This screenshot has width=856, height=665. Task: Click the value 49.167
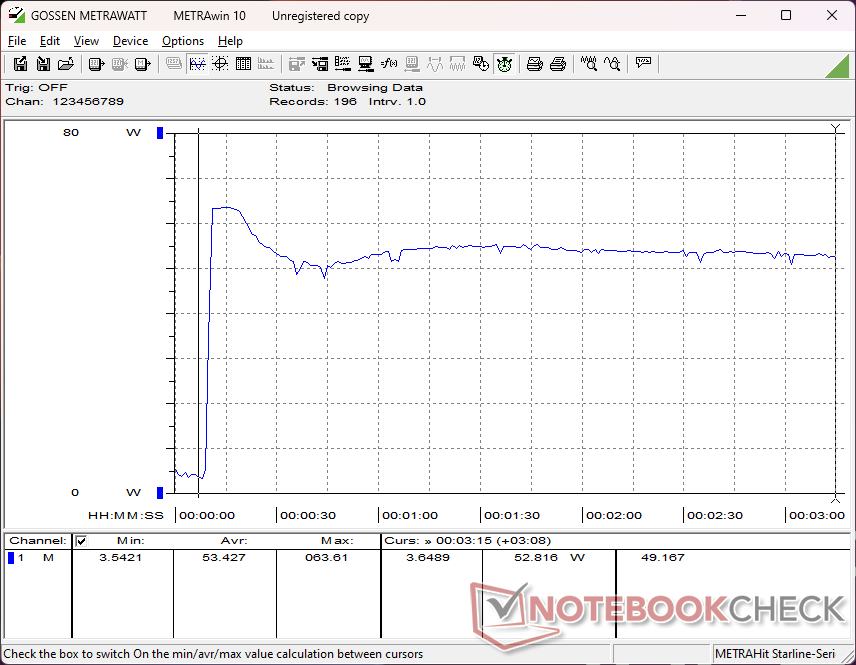click(x=663, y=557)
